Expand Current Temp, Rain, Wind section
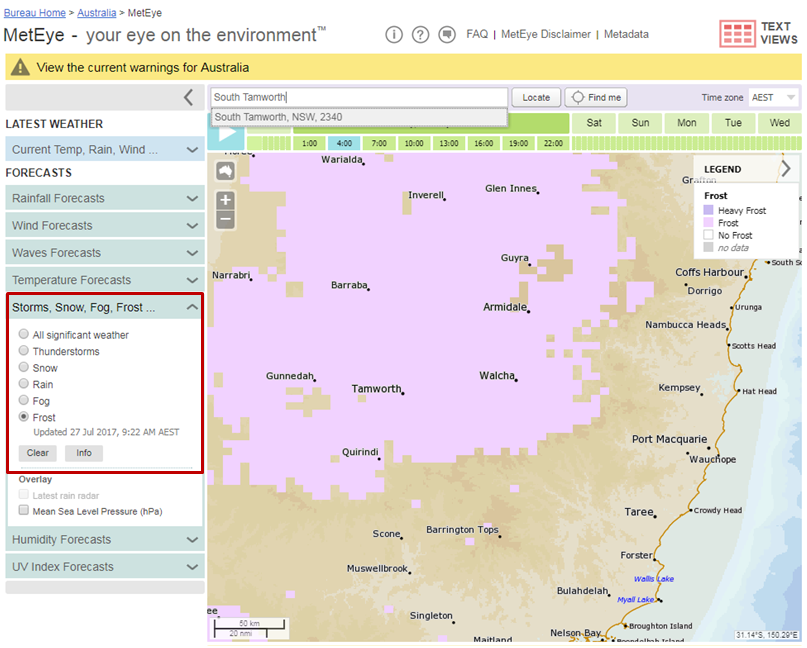 (x=105, y=149)
